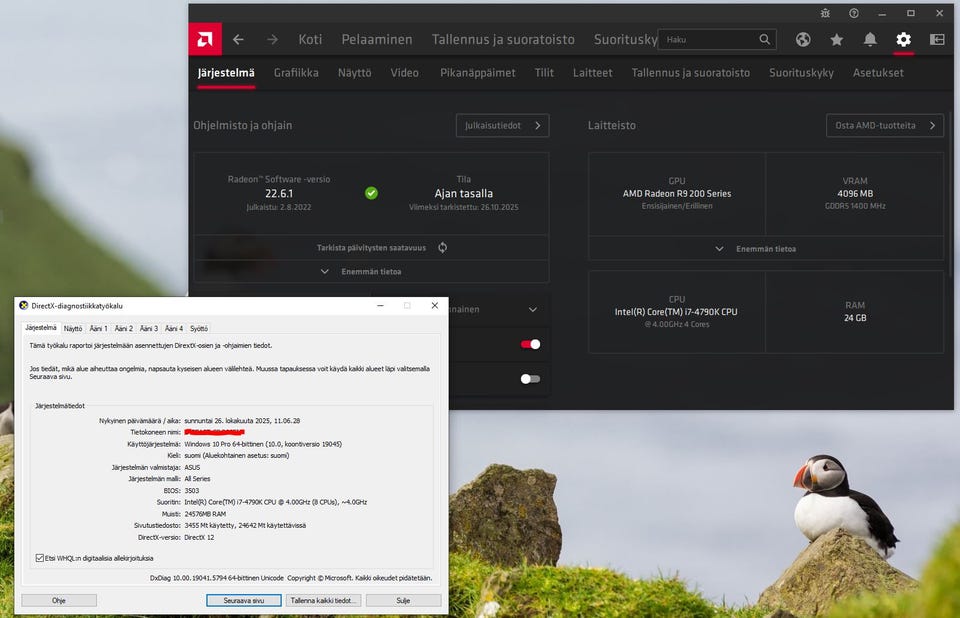Open favorites star icon

836,40
